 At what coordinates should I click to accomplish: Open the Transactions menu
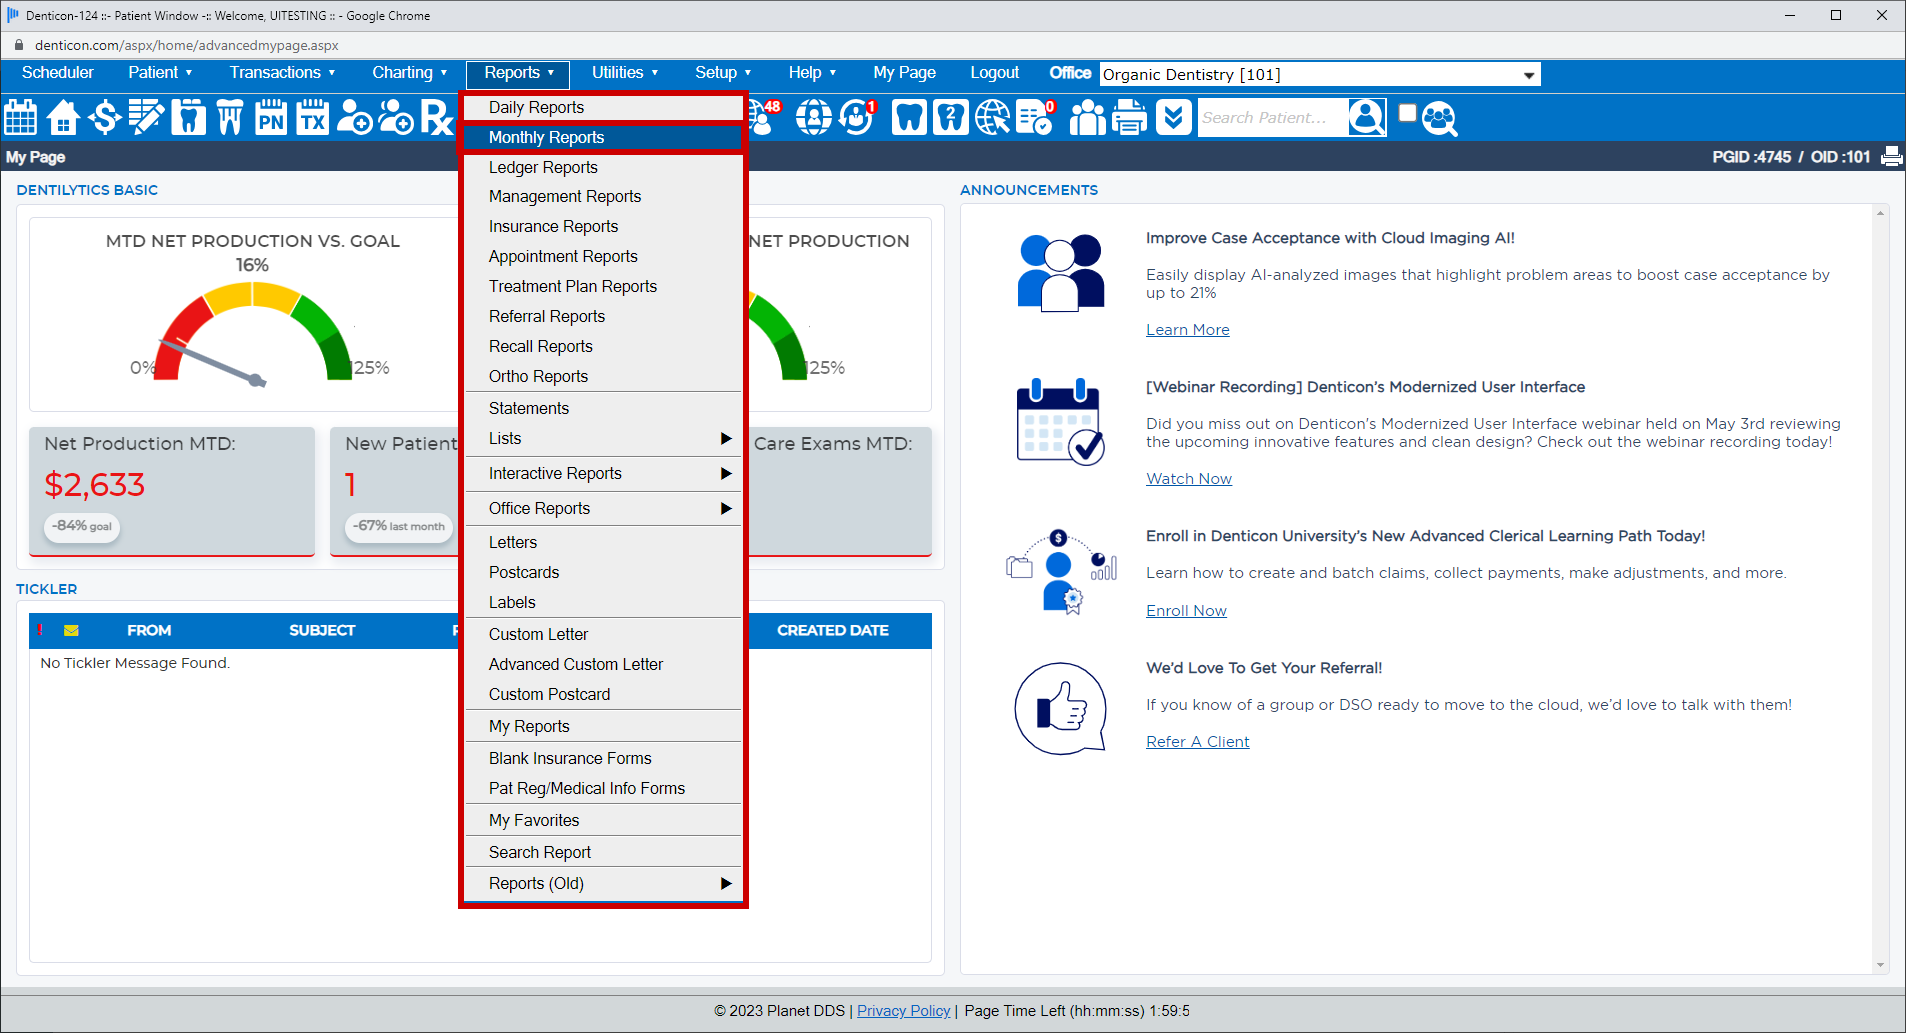(282, 72)
